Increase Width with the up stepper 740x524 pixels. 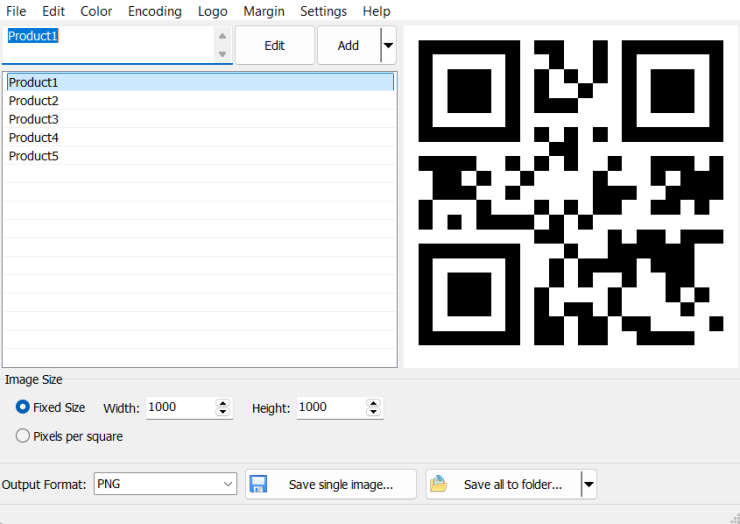223,403
